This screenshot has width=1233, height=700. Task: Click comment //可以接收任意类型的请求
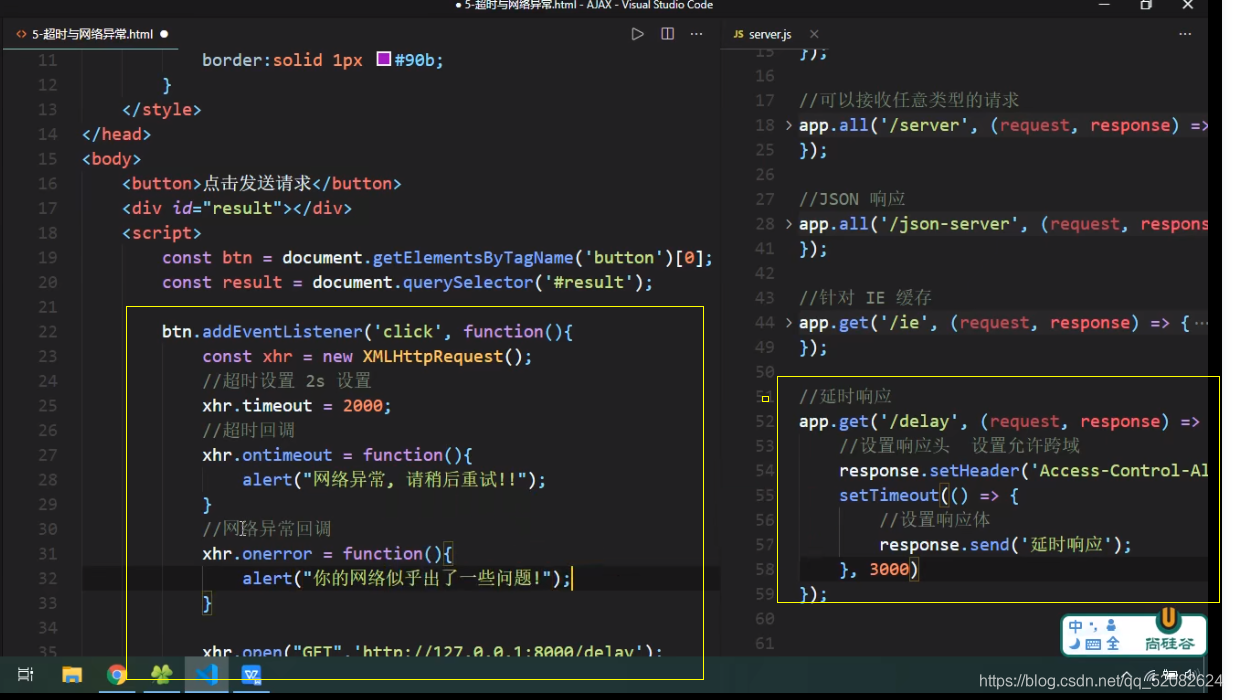point(909,100)
